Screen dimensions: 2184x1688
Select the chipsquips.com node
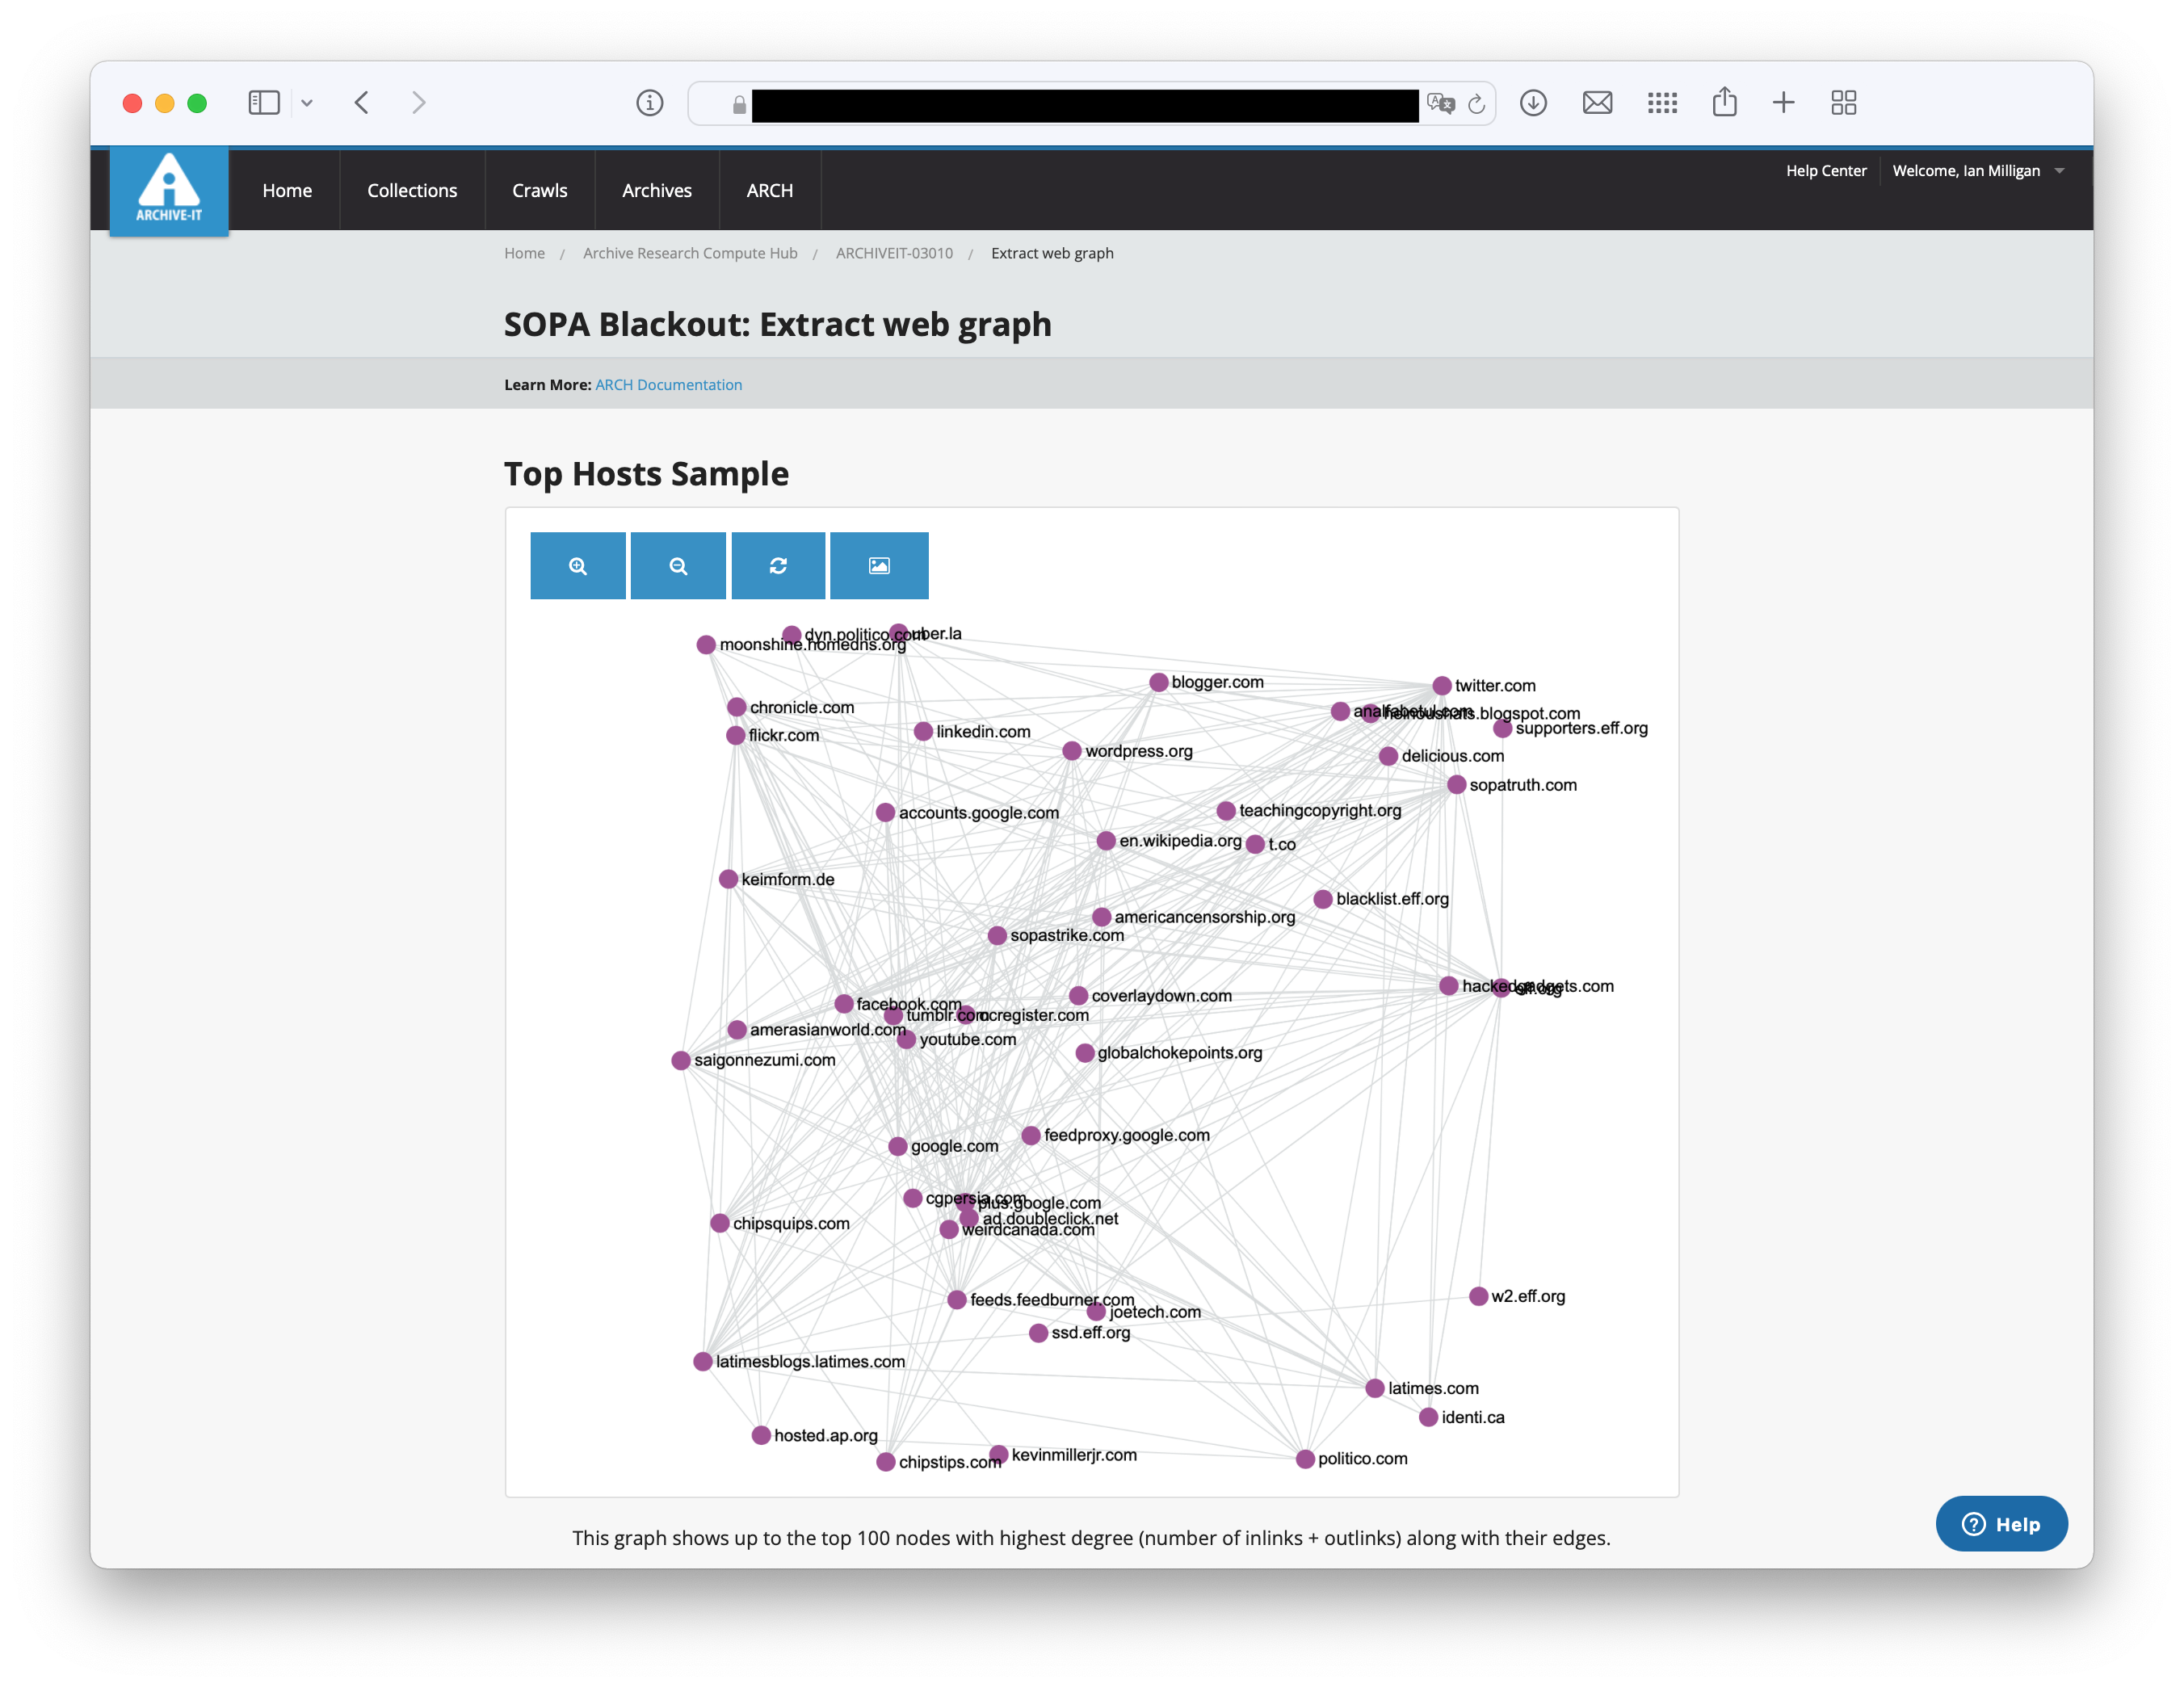pyautogui.click(x=719, y=1223)
